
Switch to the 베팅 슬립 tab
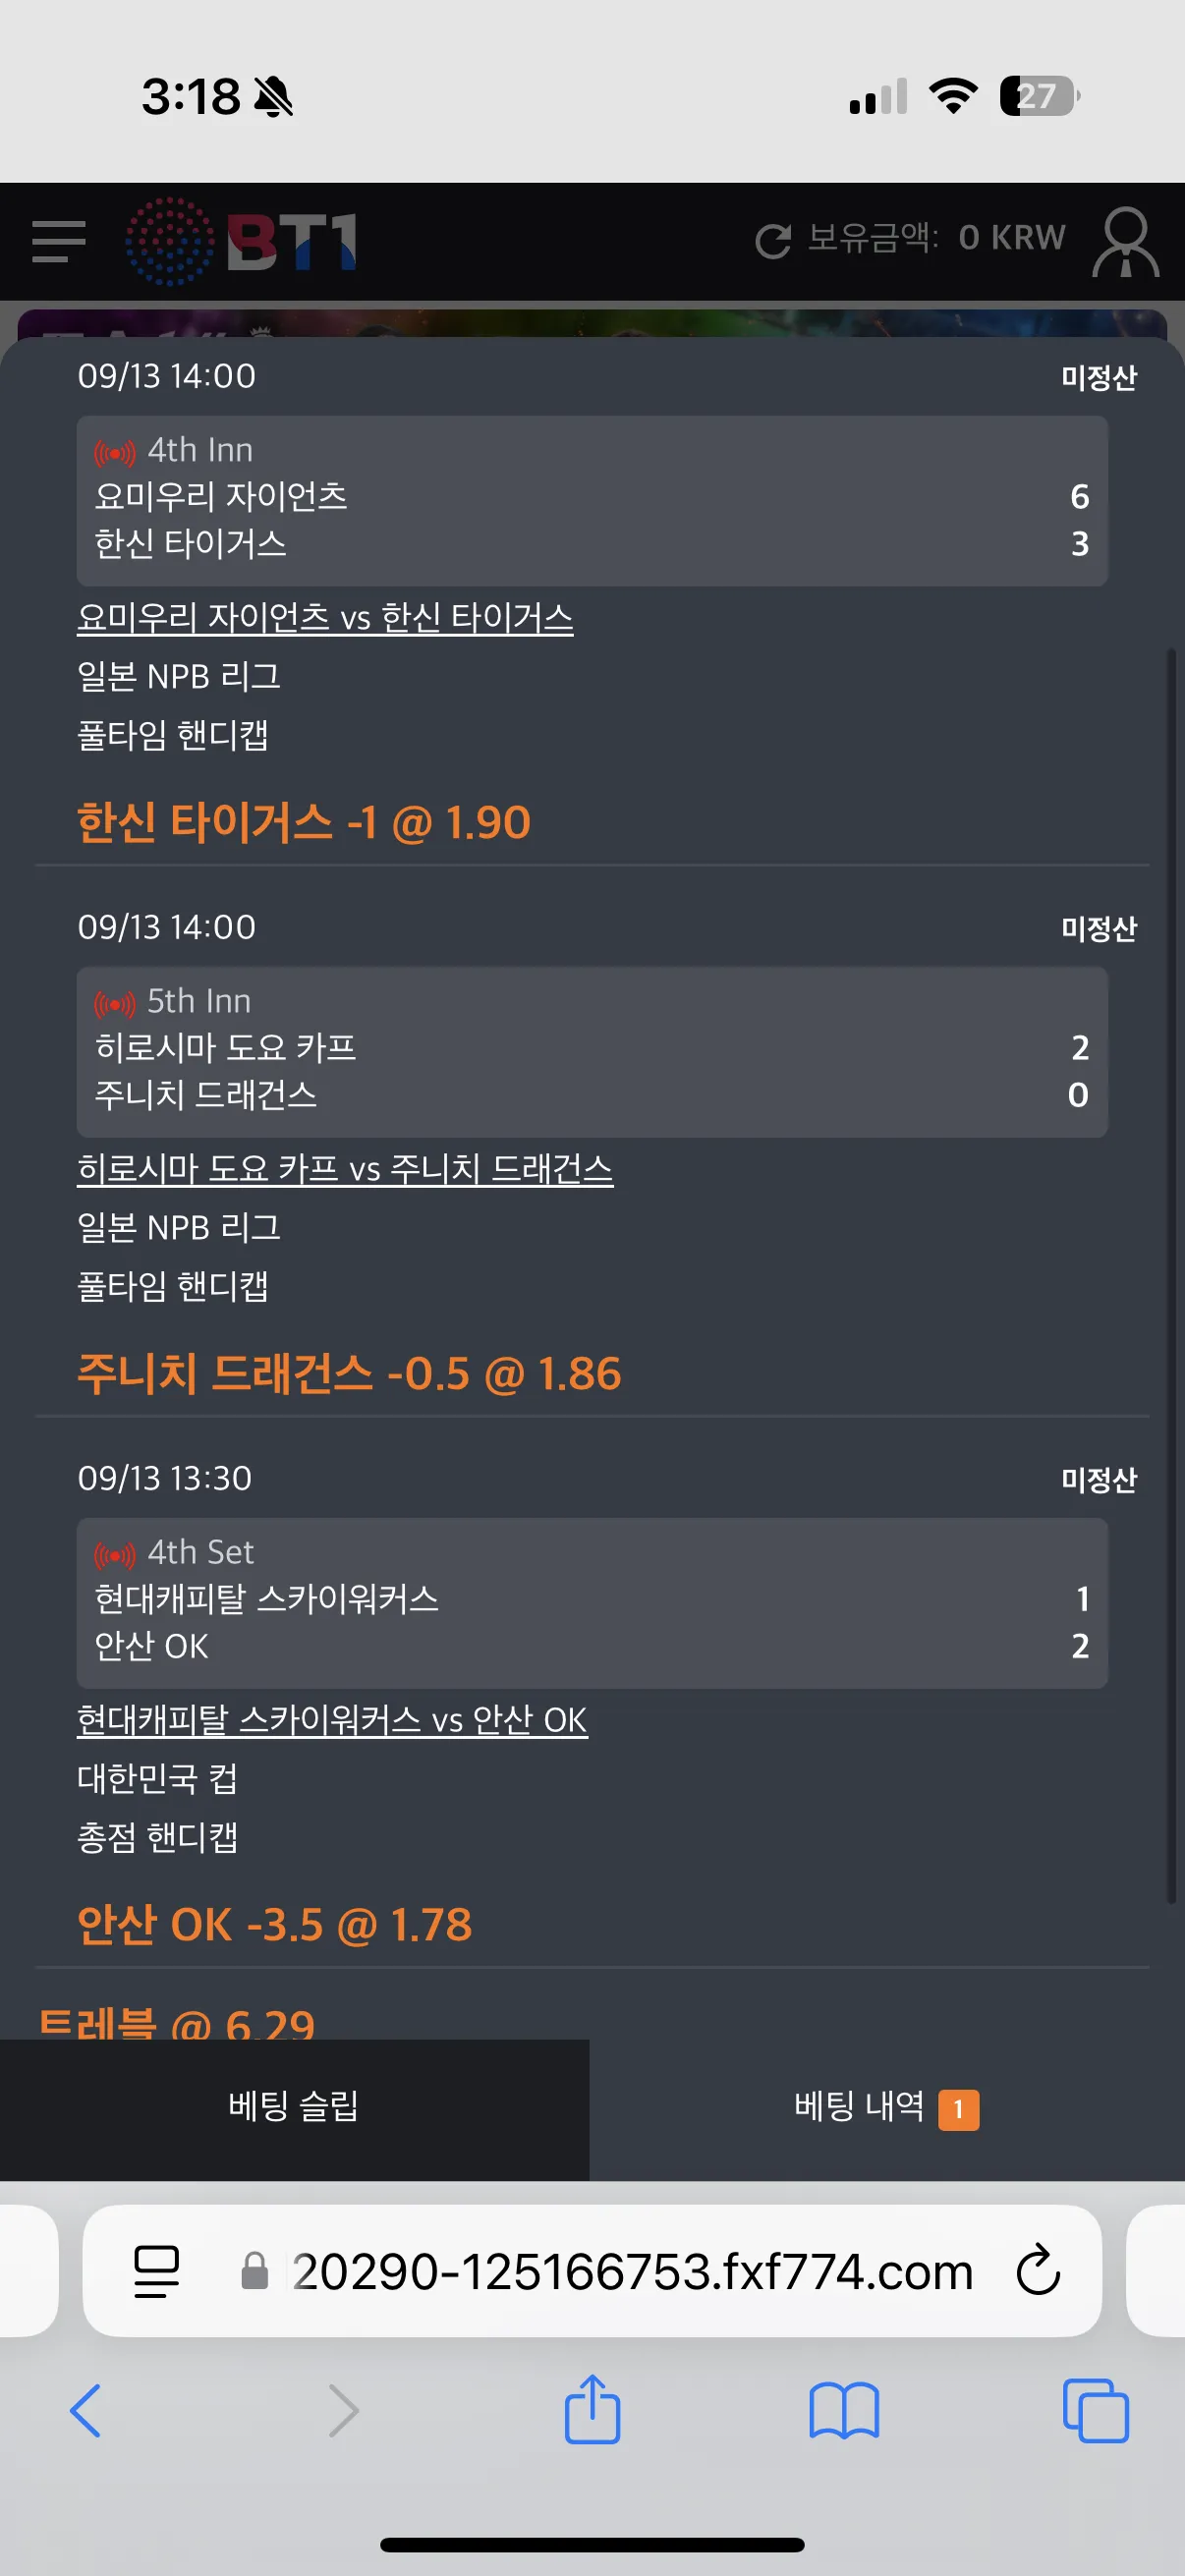(294, 2108)
